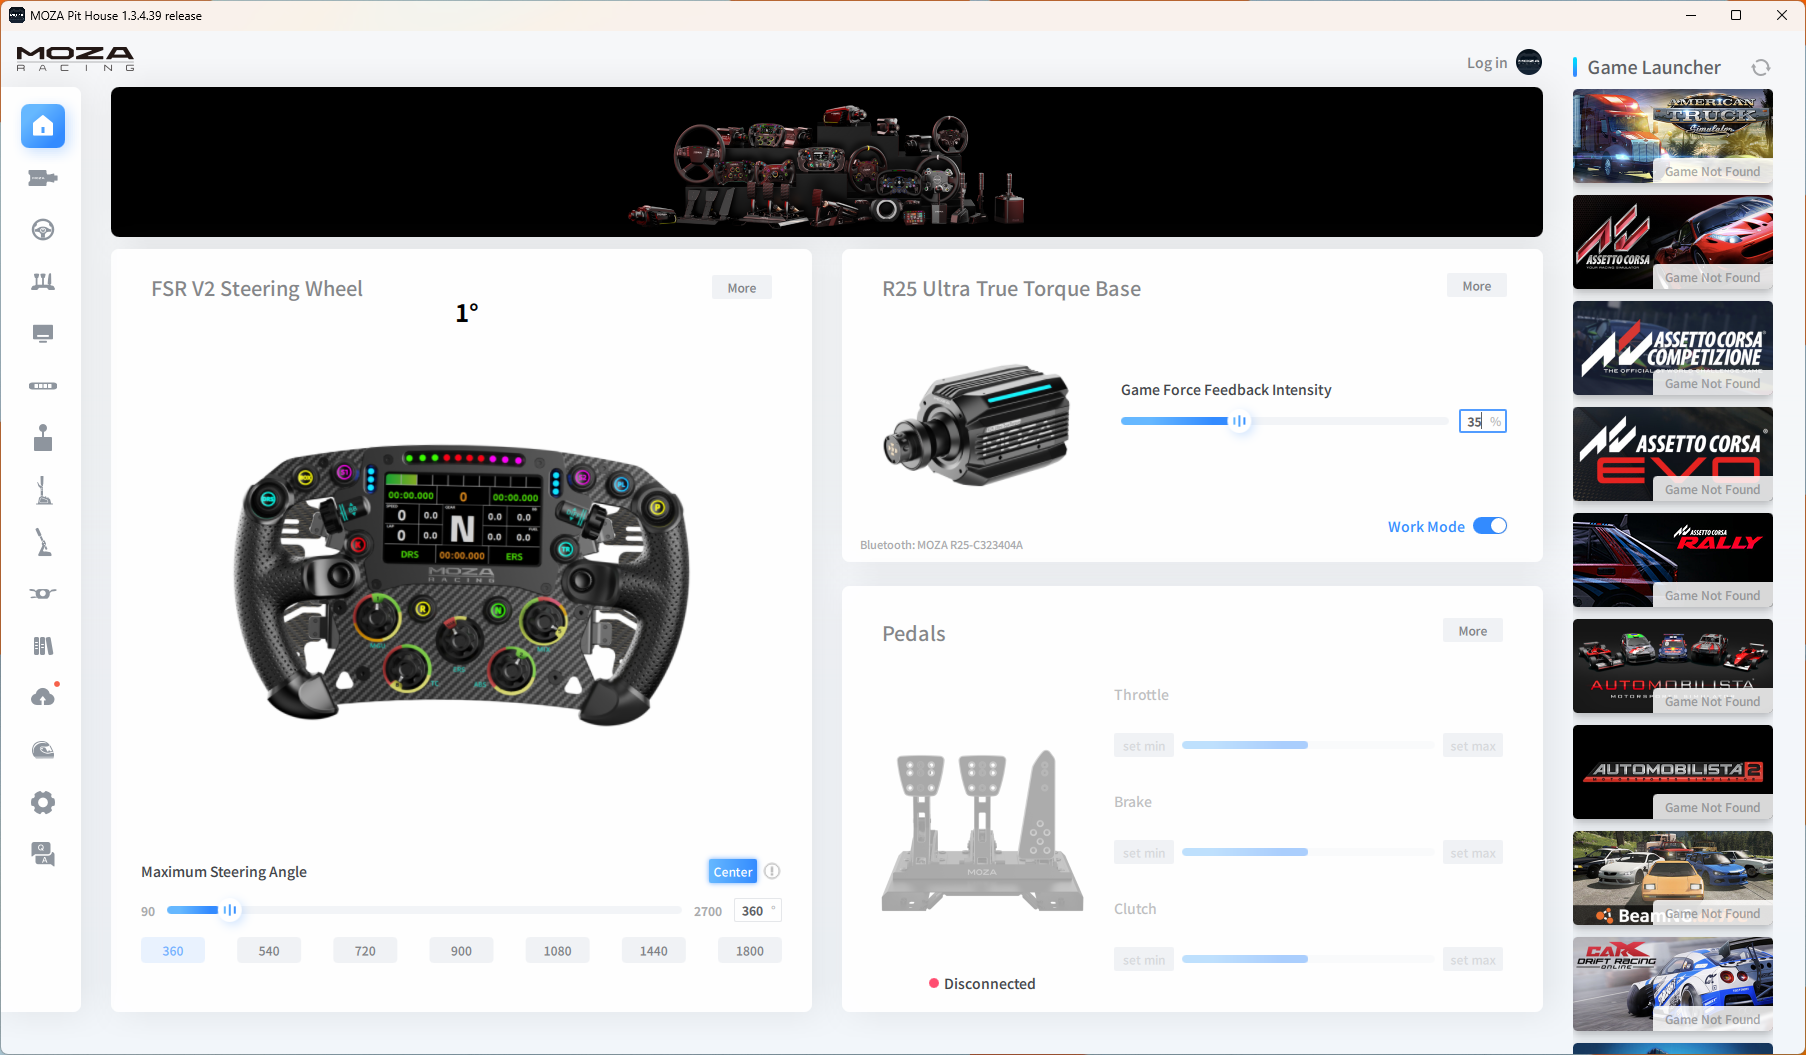
Task: Open the cloud upload icon with notification
Action: click(43, 697)
